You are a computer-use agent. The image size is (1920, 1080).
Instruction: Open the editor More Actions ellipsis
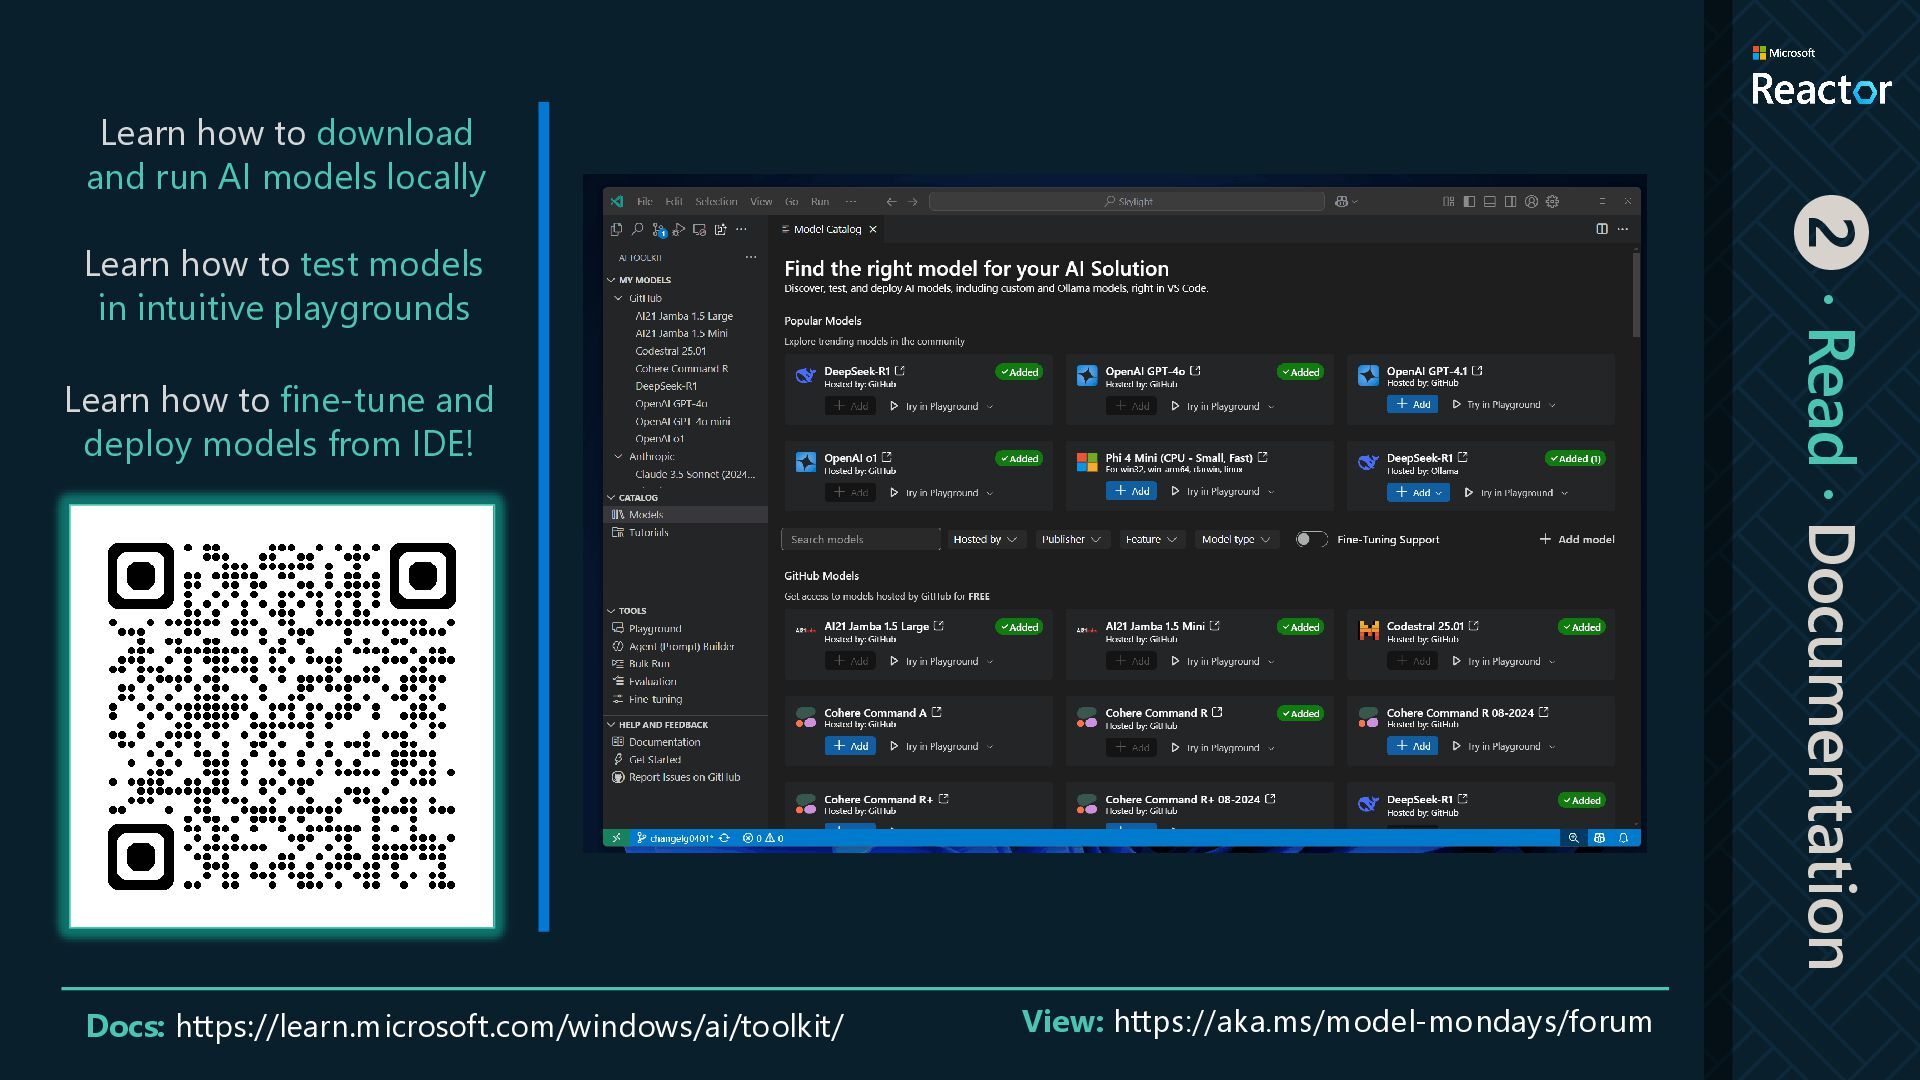(1623, 229)
